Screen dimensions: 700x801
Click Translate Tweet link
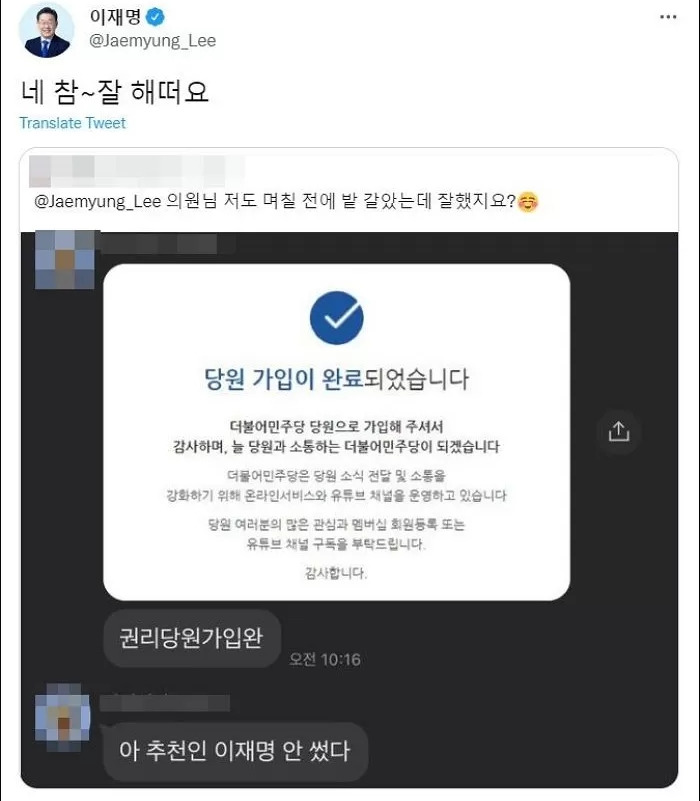click(73, 123)
